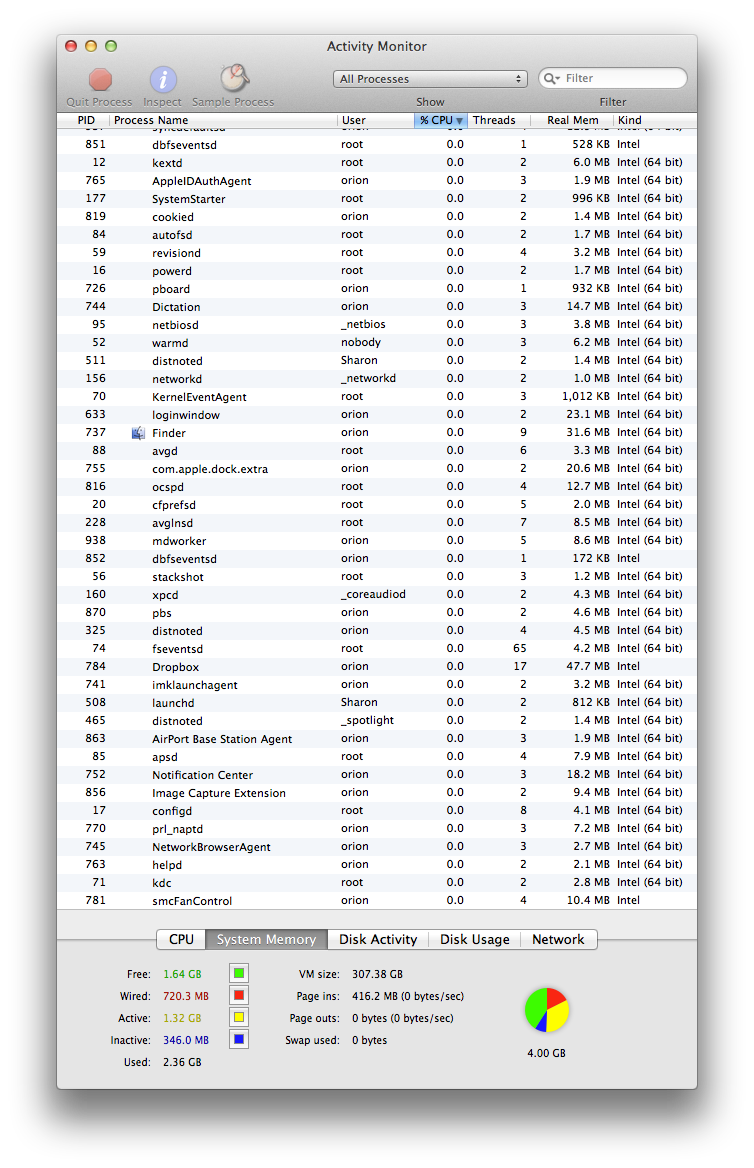Screen dimensions: 754x1168
Task: Click the Finder icon in the process list
Action: (x=138, y=433)
